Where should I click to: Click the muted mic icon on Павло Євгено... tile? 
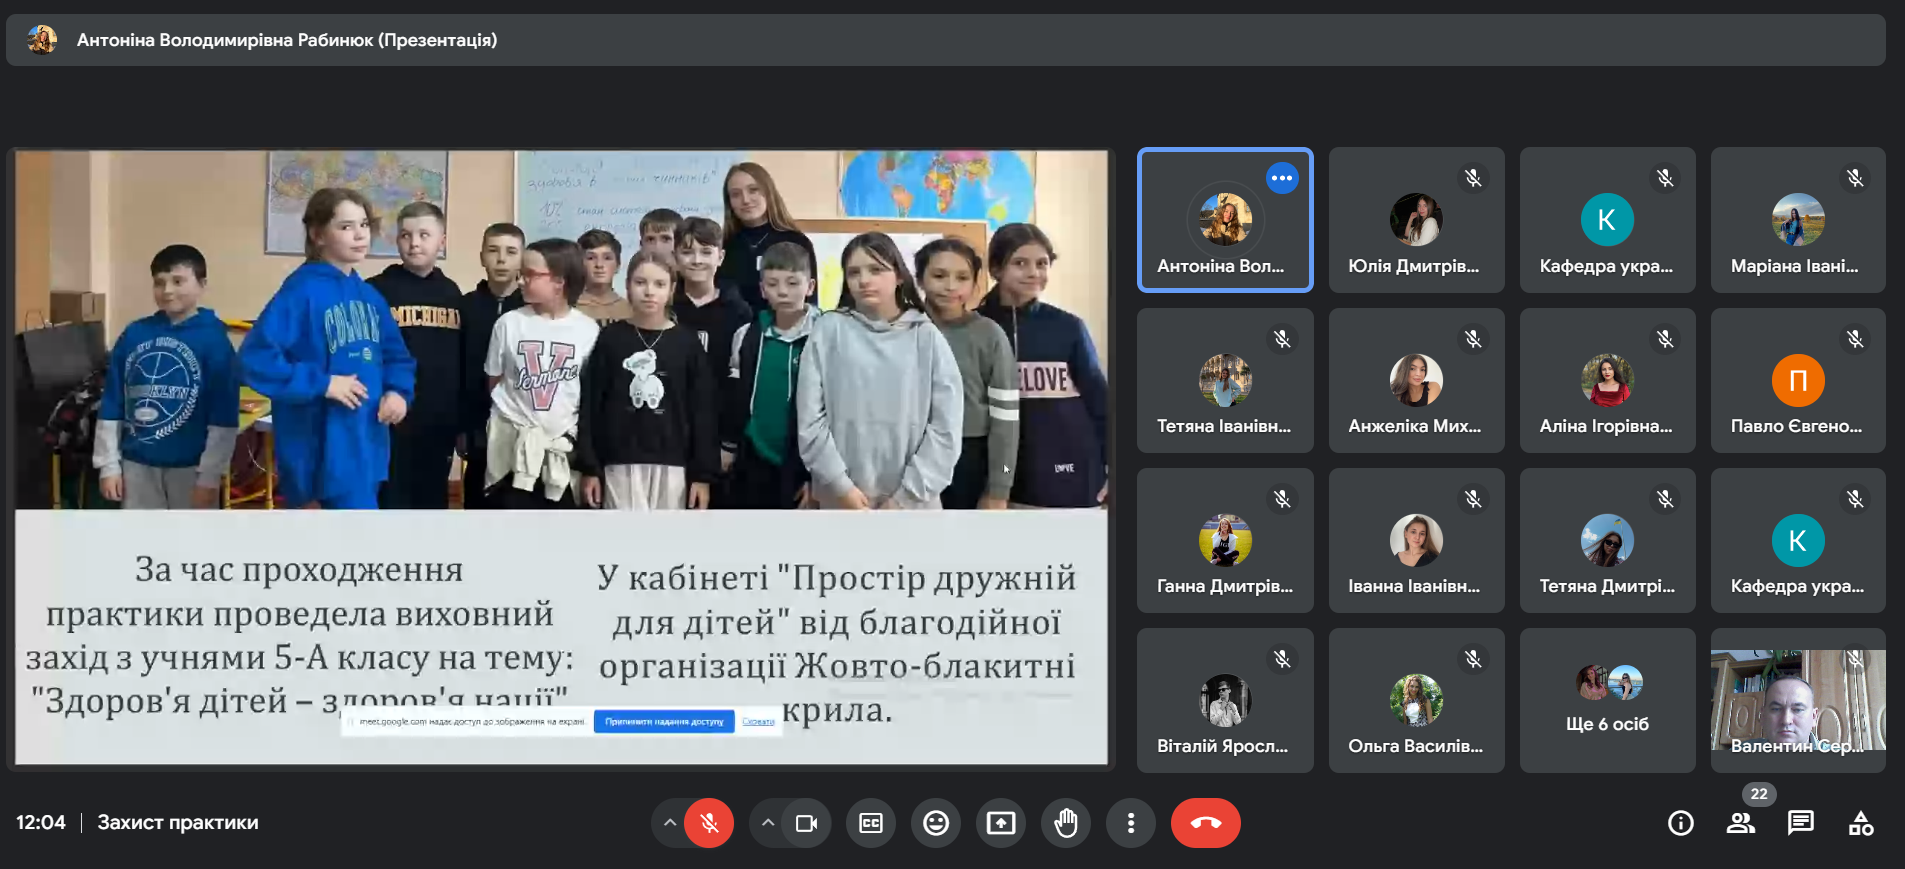click(x=1855, y=339)
